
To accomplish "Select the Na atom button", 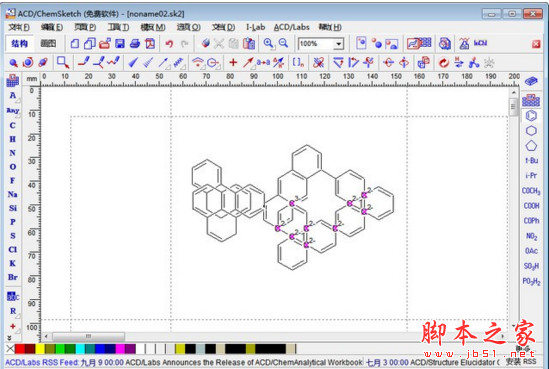I will [x=13, y=194].
